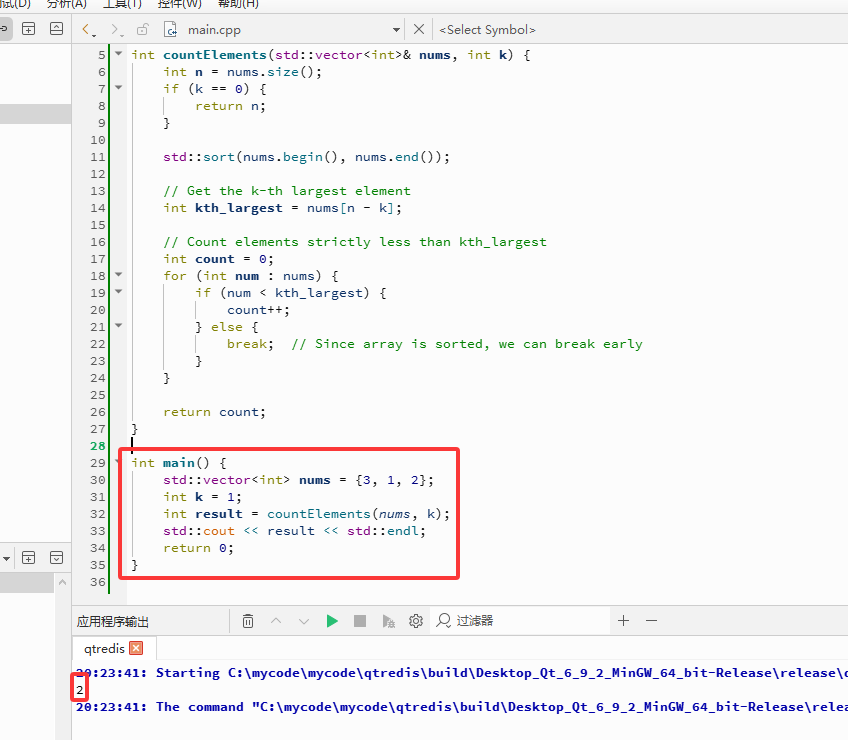This screenshot has height=740, width=848.
Task: Collapse the countElements function at line 5
Action: [x=118, y=54]
